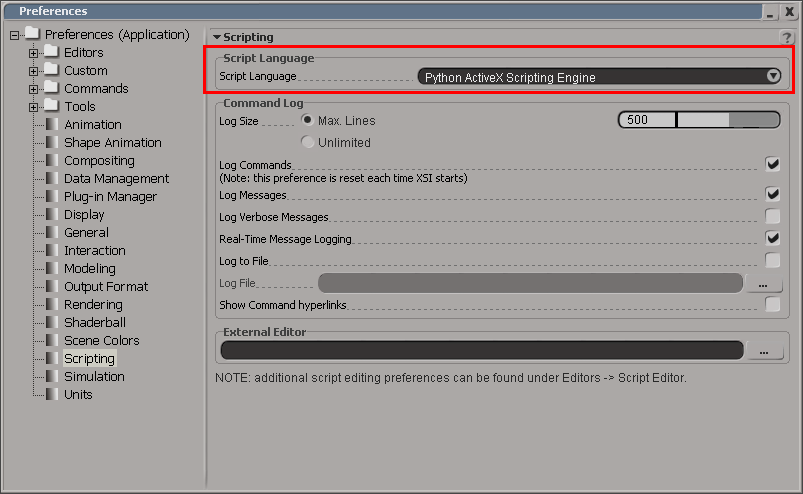Open the Script Language dropdown
The image size is (803, 494).
pos(772,76)
